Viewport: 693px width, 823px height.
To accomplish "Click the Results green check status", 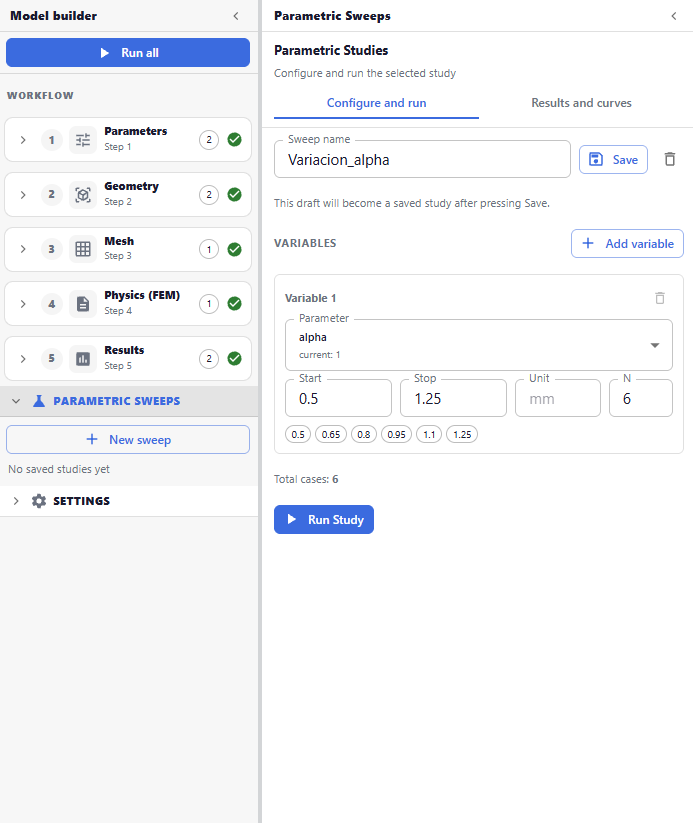I will click(235, 358).
